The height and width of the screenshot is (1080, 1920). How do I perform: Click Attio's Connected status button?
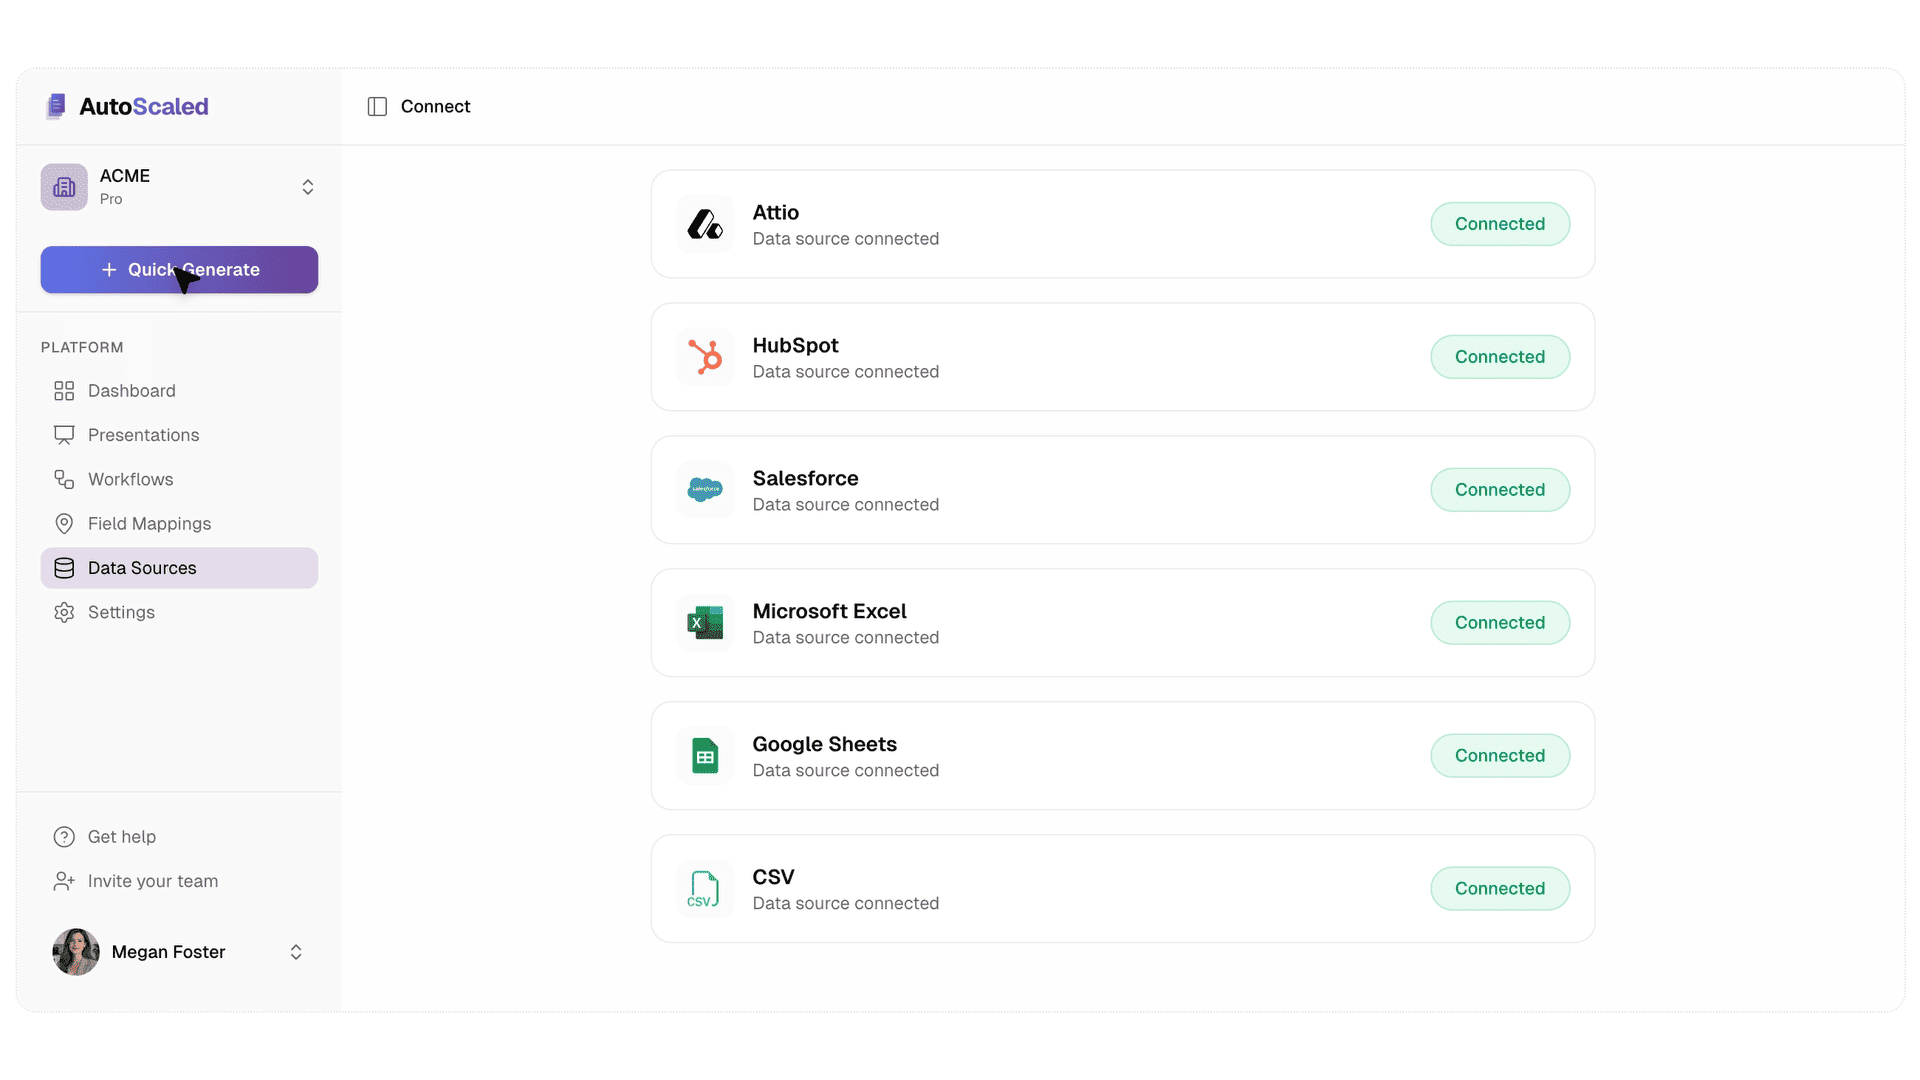point(1499,224)
